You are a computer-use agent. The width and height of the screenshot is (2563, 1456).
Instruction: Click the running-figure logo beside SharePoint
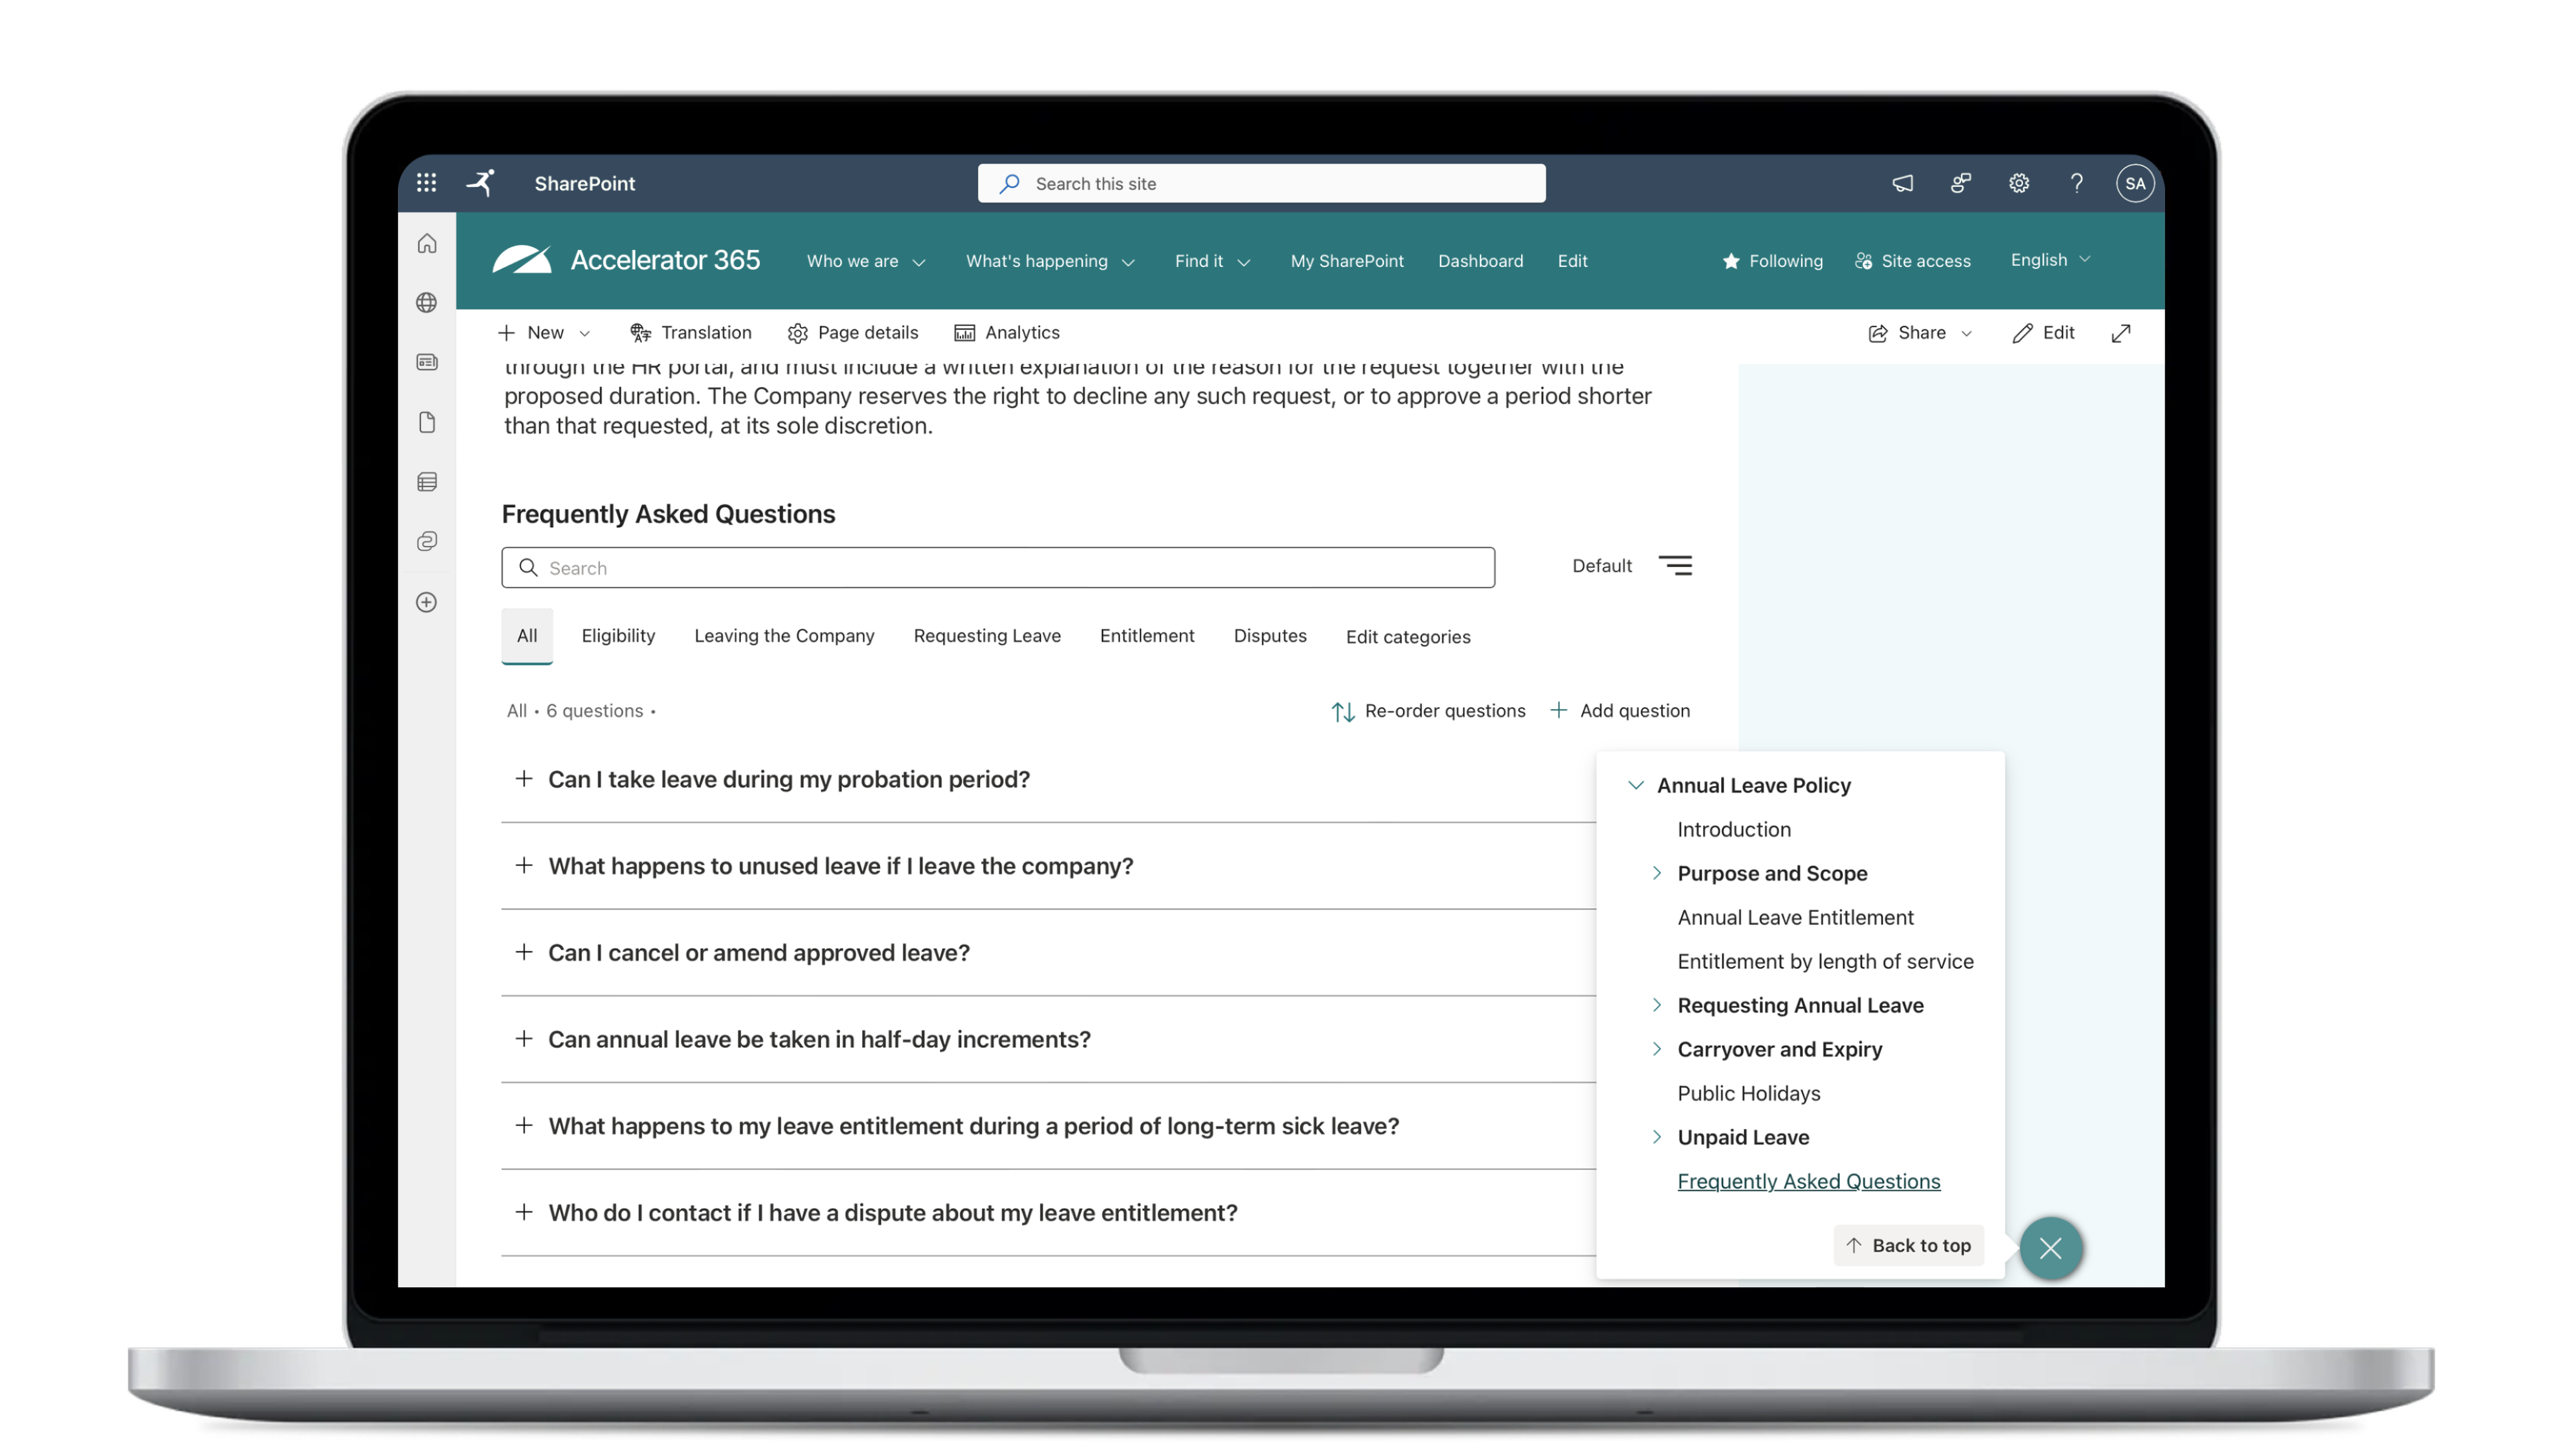[481, 183]
